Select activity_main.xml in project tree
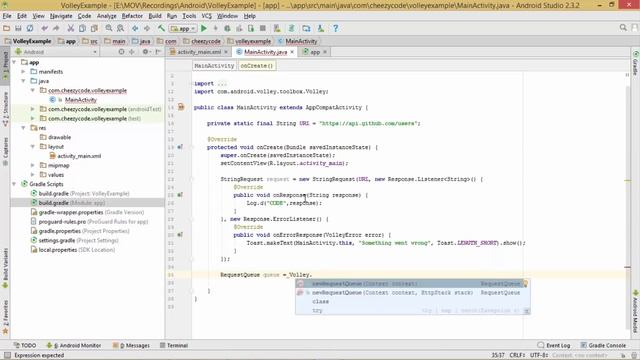Image resolution: width=640 pixels, height=360 pixels. (x=79, y=156)
